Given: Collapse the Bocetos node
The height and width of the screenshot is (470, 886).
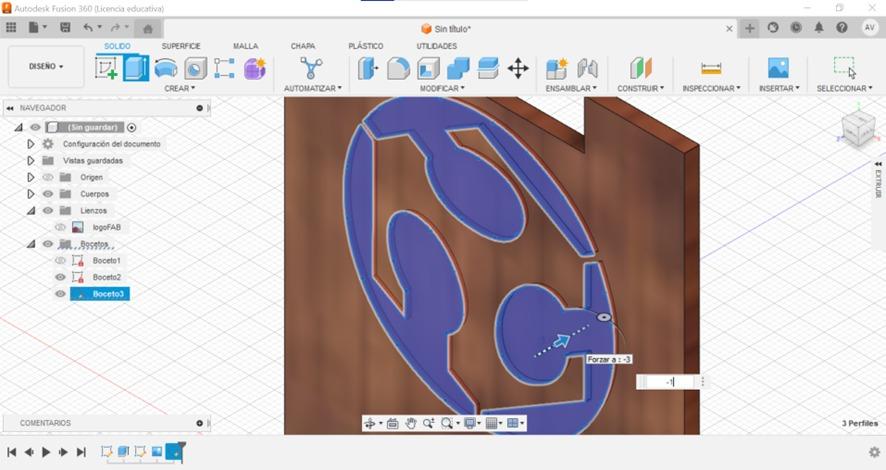Looking at the screenshot, I should [x=31, y=244].
